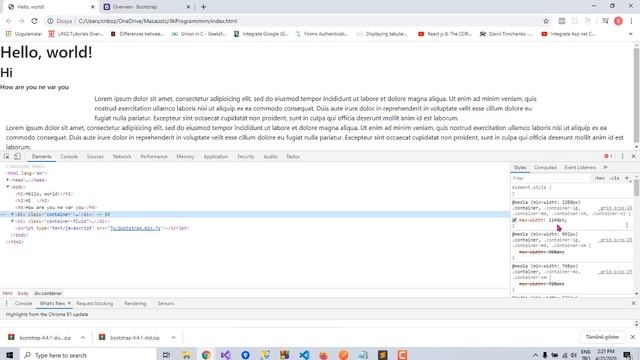Activate the DevTools inspect element picker icon
The image size is (640, 360).
click(7, 156)
